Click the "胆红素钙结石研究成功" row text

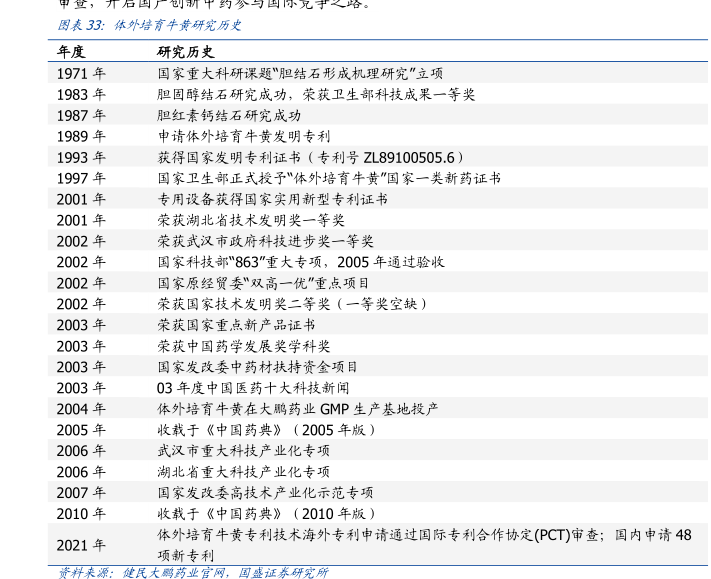(x=229, y=115)
